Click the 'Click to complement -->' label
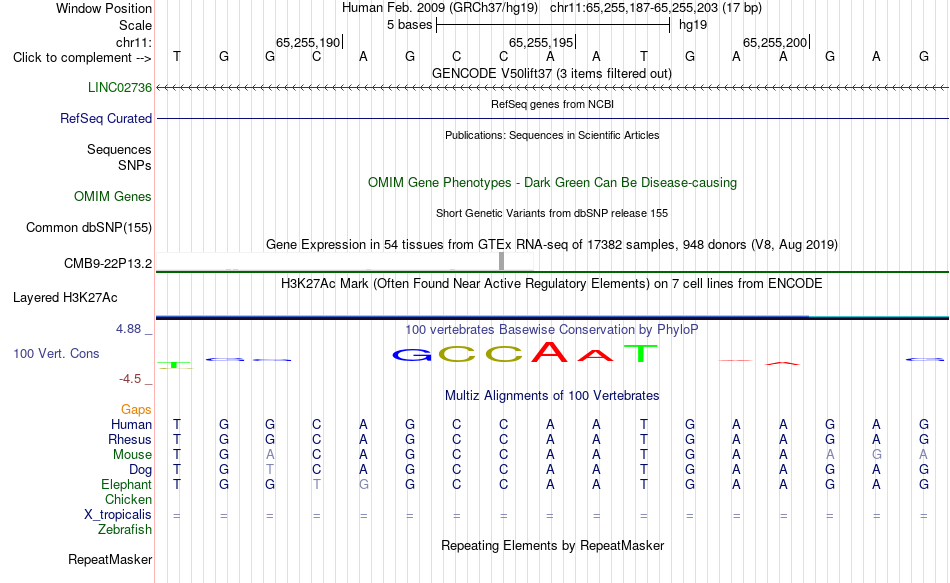950x583 pixels. 82,58
